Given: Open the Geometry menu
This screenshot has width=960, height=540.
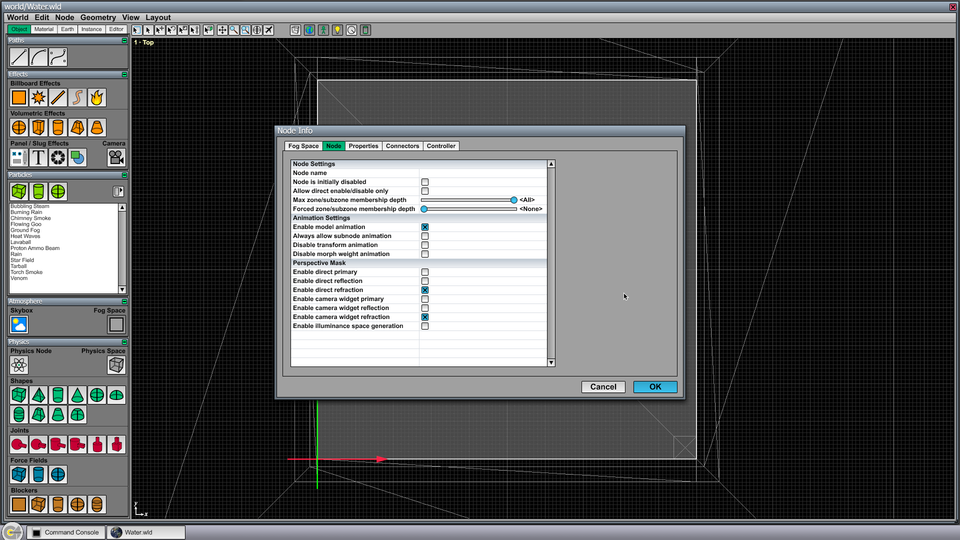Looking at the screenshot, I should click(x=98, y=17).
